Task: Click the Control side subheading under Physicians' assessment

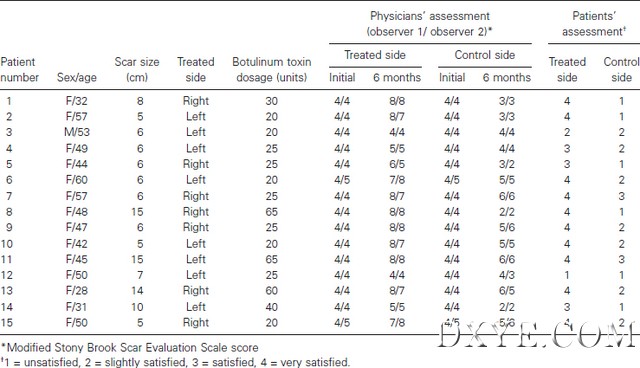Action: coord(484,55)
